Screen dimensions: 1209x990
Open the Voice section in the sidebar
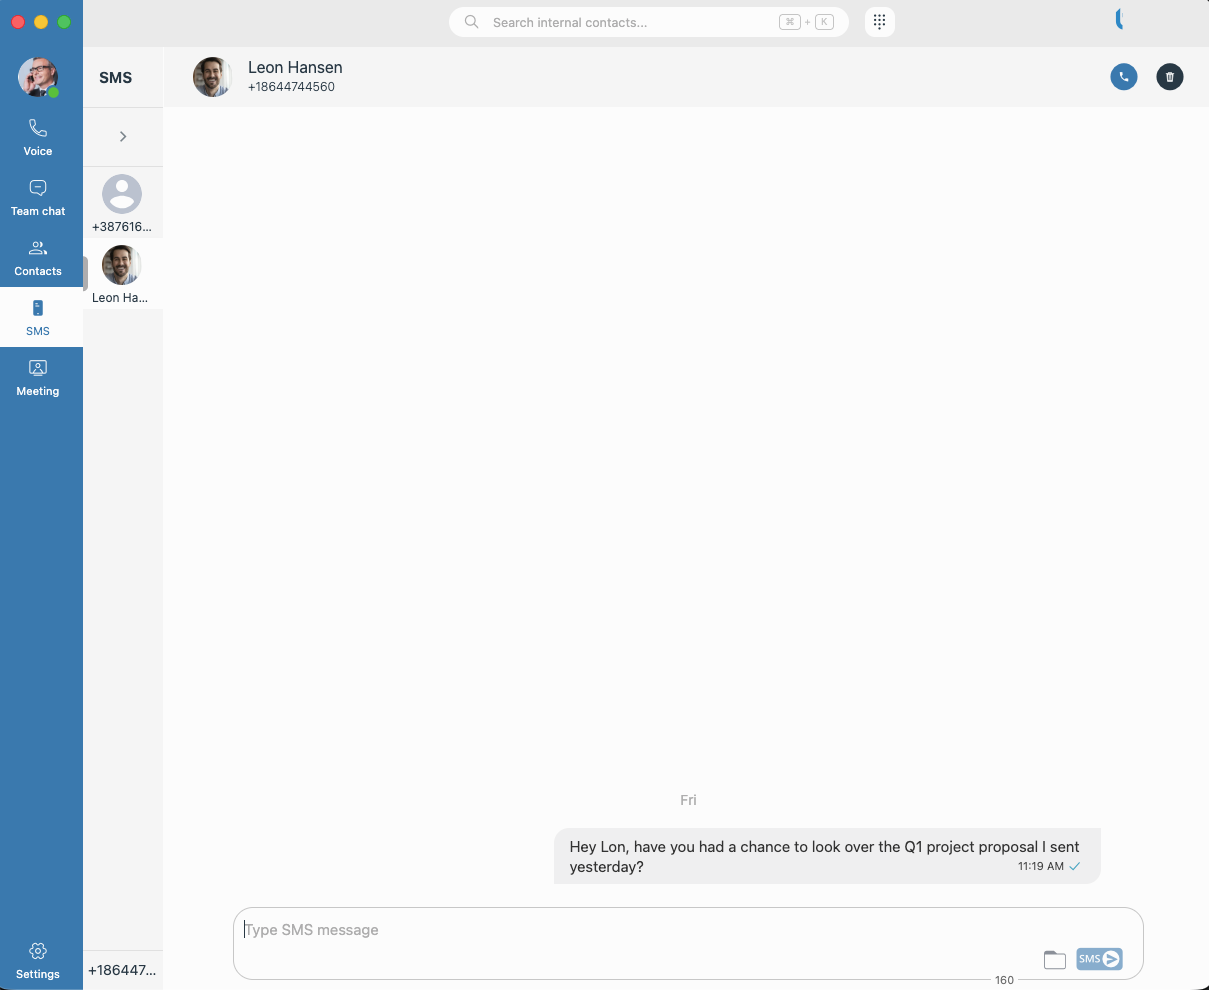tap(37, 137)
